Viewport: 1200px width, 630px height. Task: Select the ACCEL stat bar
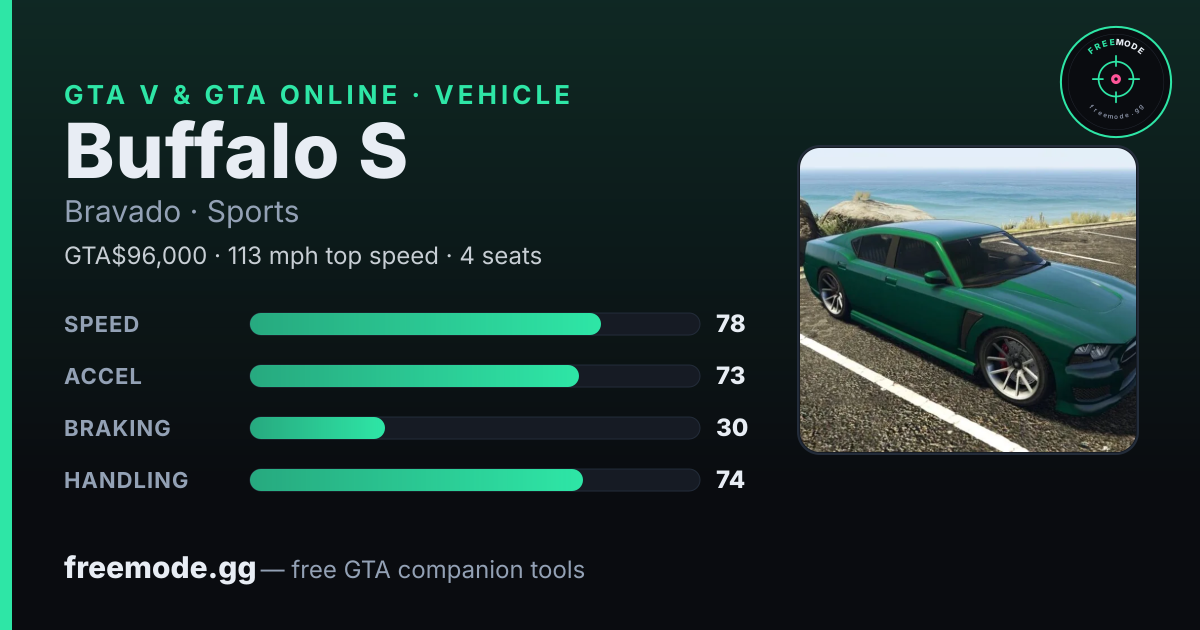[x=474, y=376]
